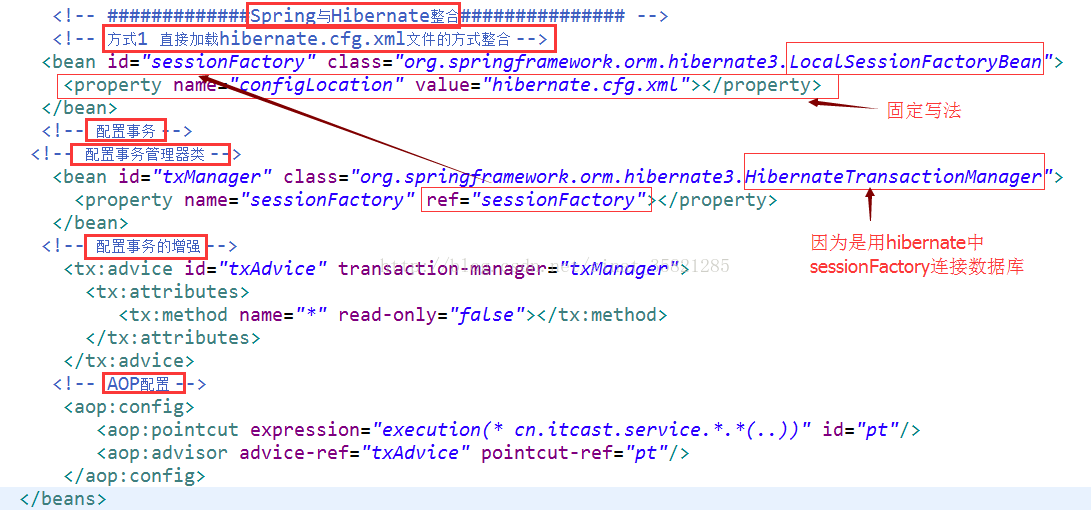Click the read-only="false" attribute
This screenshot has height=511, width=1091.
click(x=431, y=315)
